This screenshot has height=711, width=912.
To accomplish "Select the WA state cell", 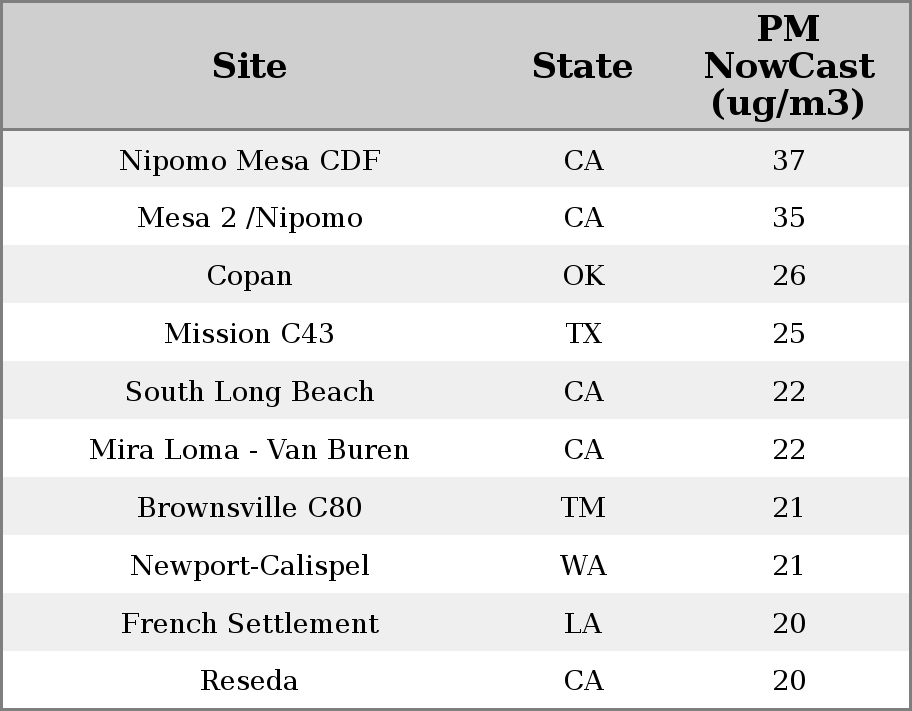I will pyautogui.click(x=583, y=566).
